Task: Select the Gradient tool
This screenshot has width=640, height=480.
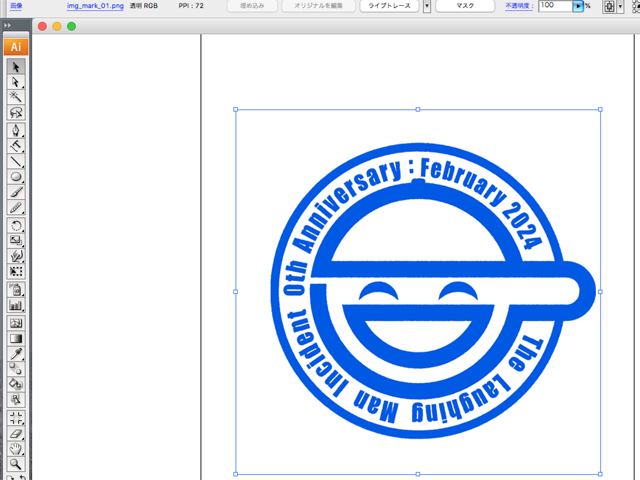Action: [16, 338]
